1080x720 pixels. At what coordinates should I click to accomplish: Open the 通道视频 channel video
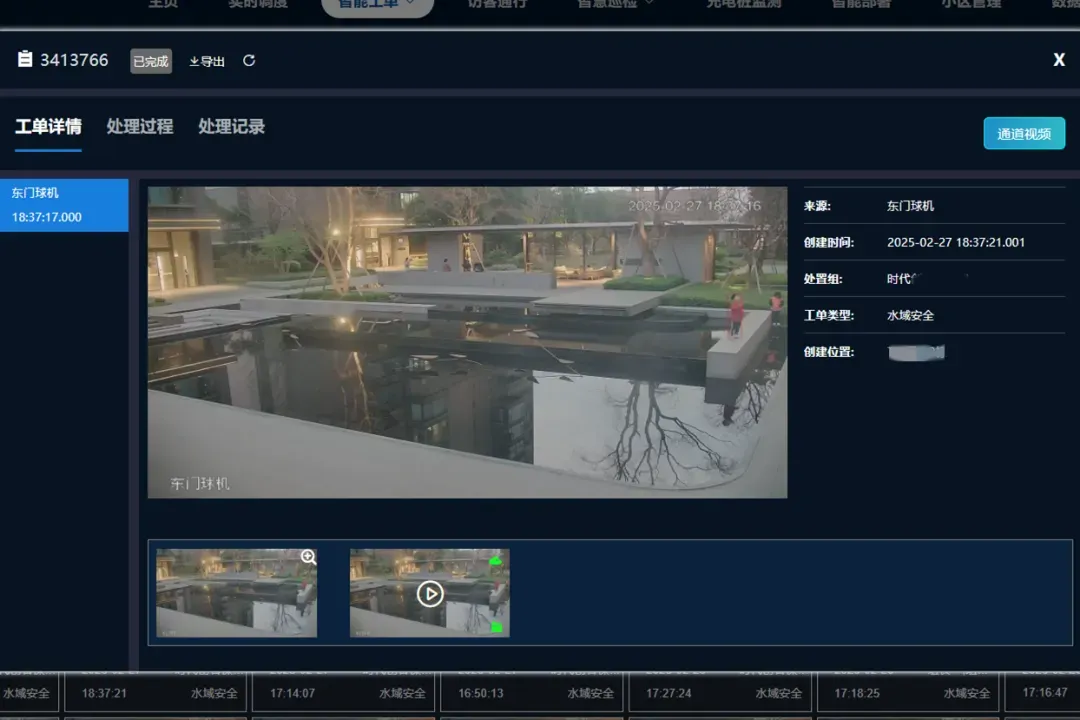1024,134
